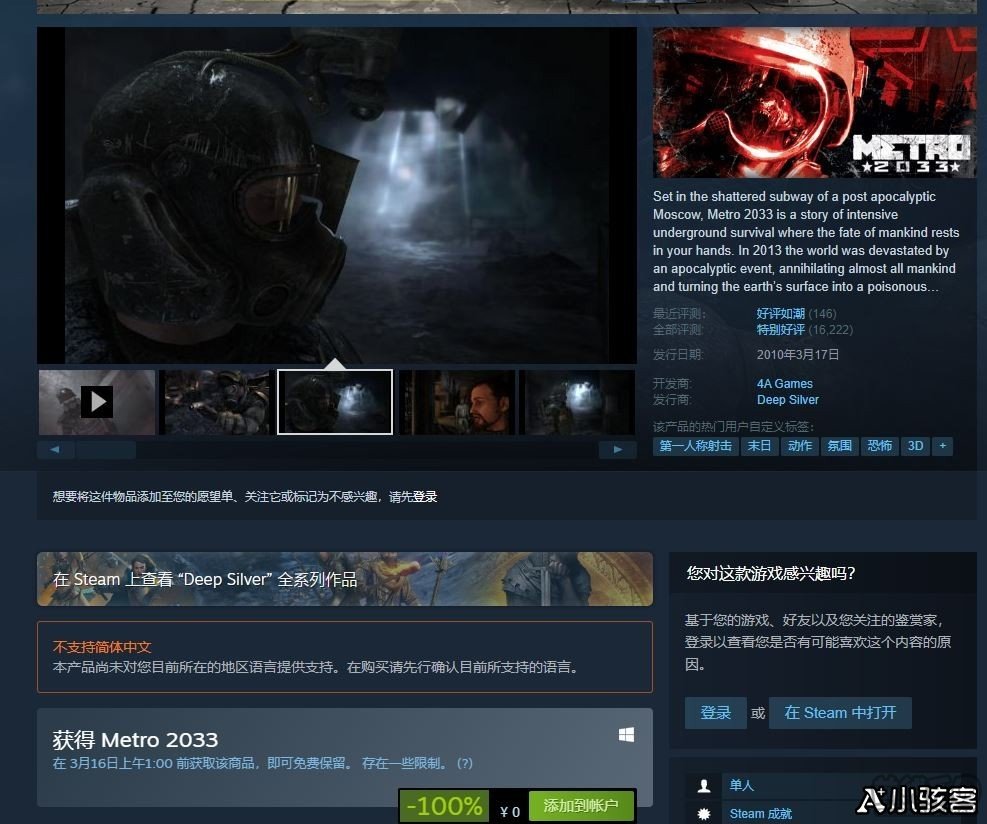Click the 不支持简体中文 warning heading

point(102,647)
